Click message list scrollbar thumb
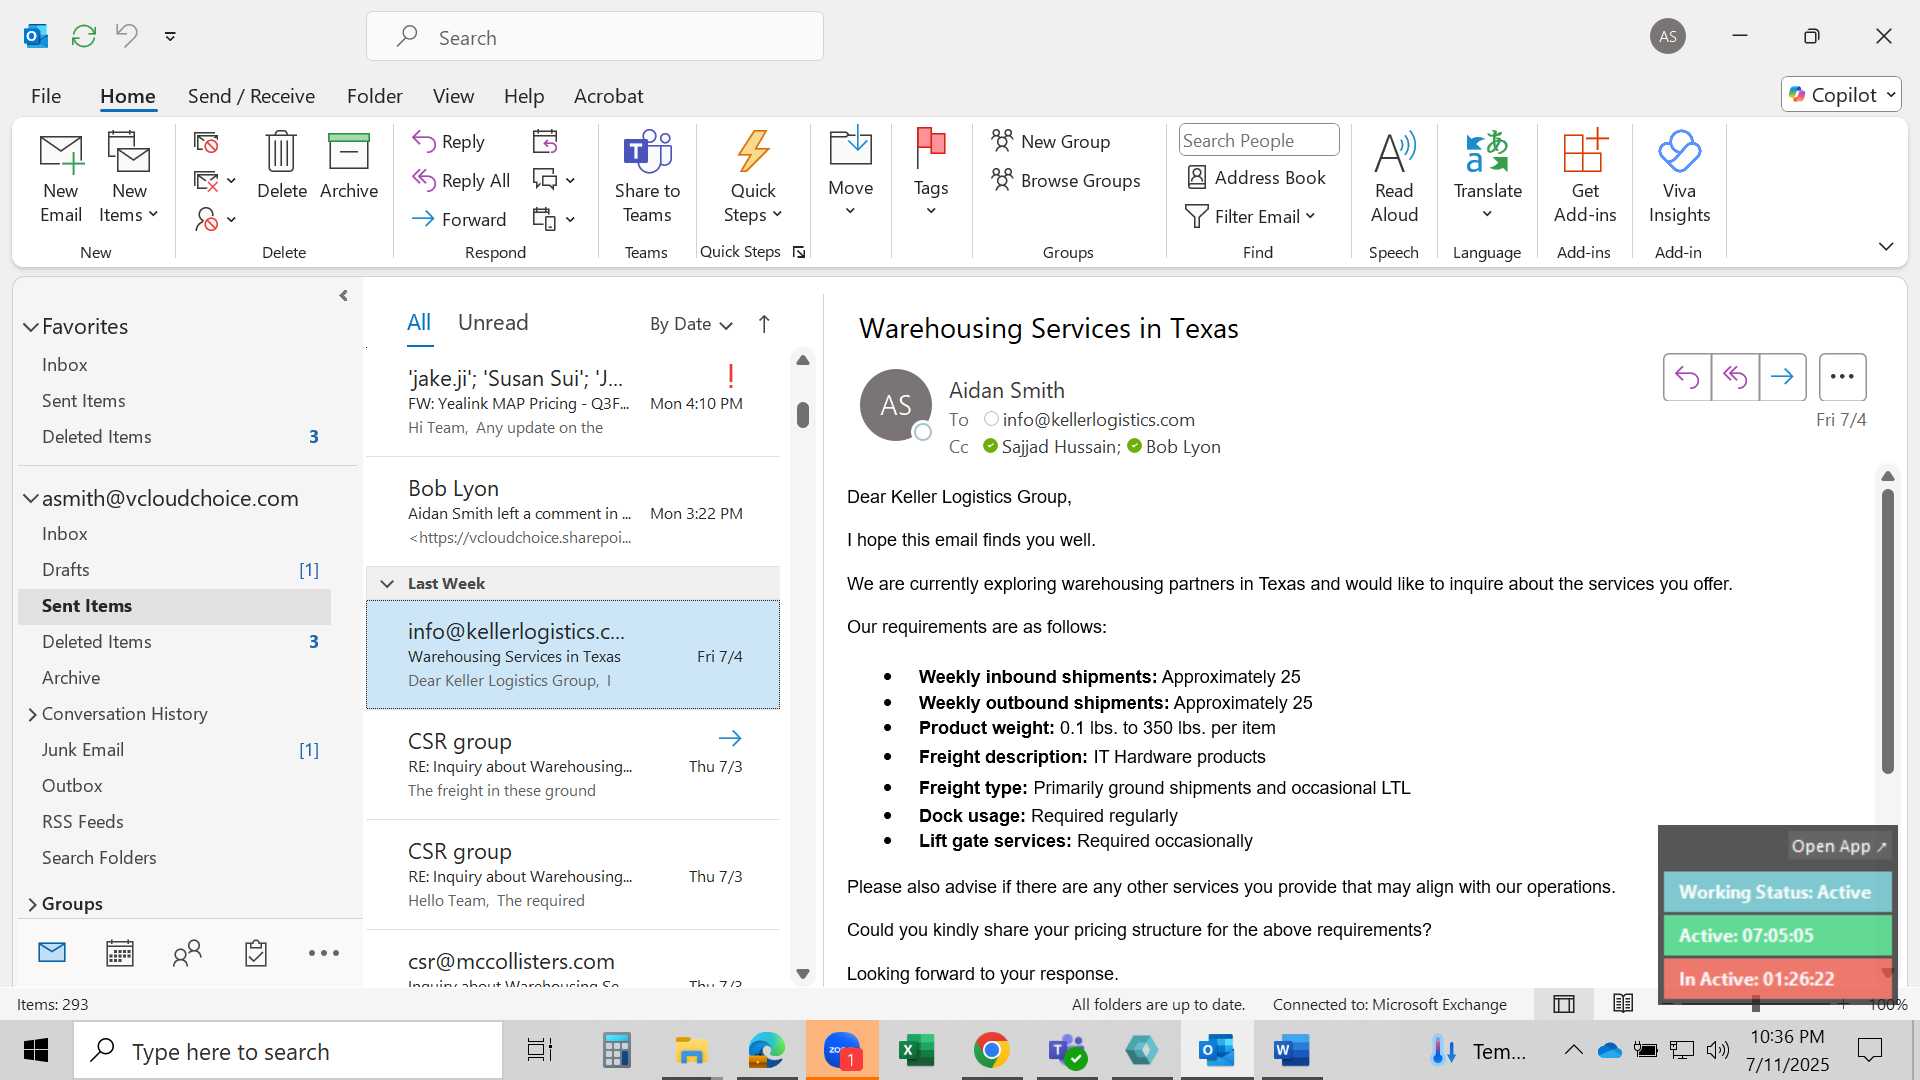The height and width of the screenshot is (1080, 1920). click(x=803, y=414)
